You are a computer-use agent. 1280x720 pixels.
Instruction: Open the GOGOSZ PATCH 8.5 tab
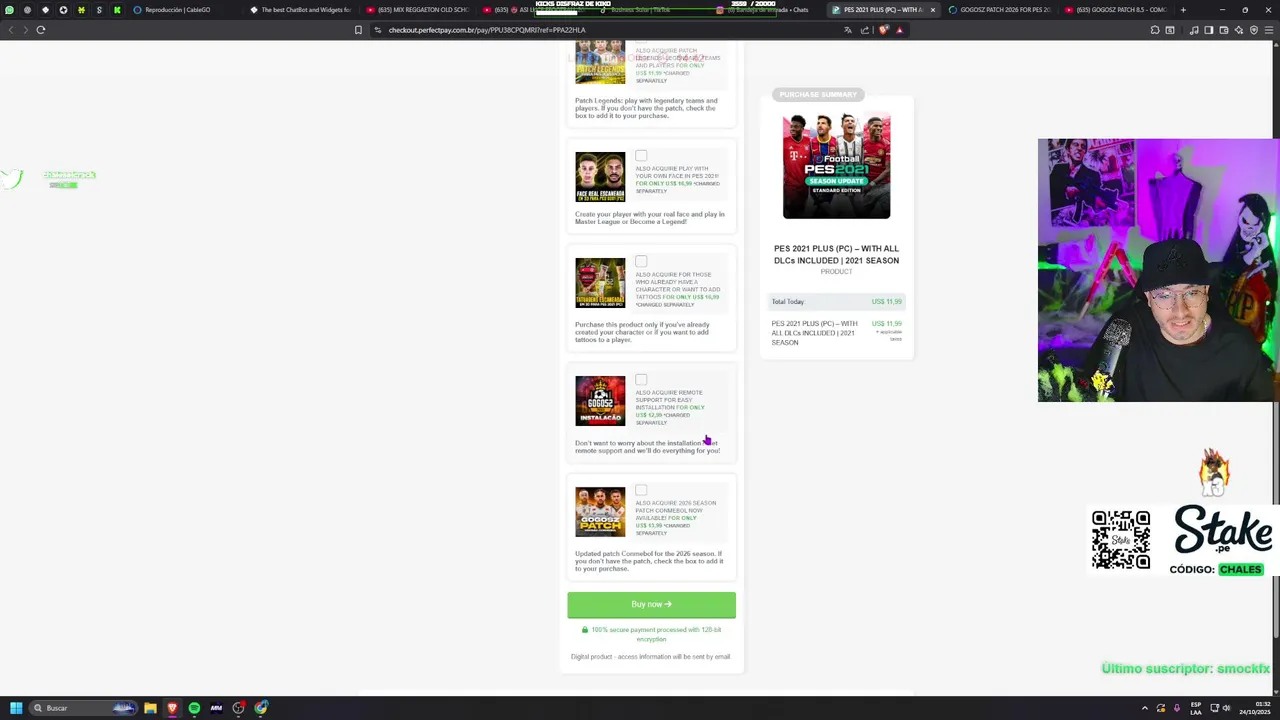tap(1115, 10)
